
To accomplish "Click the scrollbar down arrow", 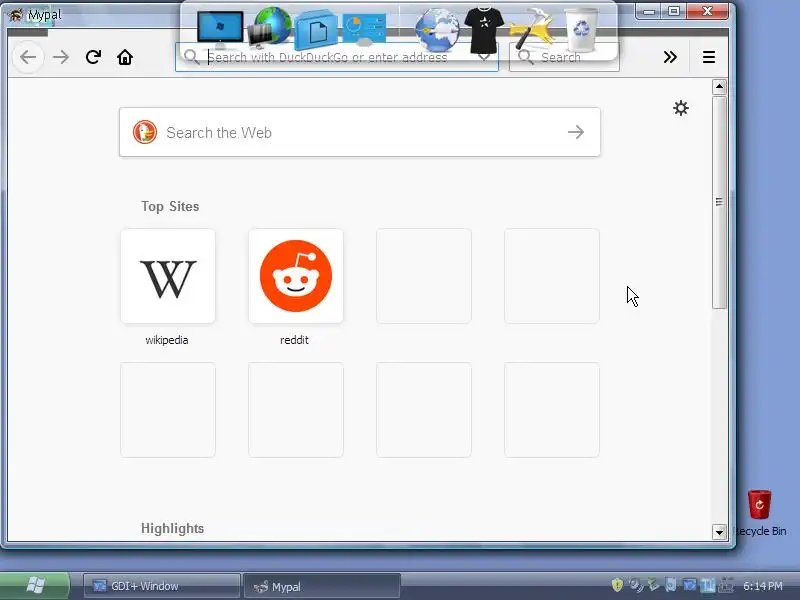I will click(719, 532).
